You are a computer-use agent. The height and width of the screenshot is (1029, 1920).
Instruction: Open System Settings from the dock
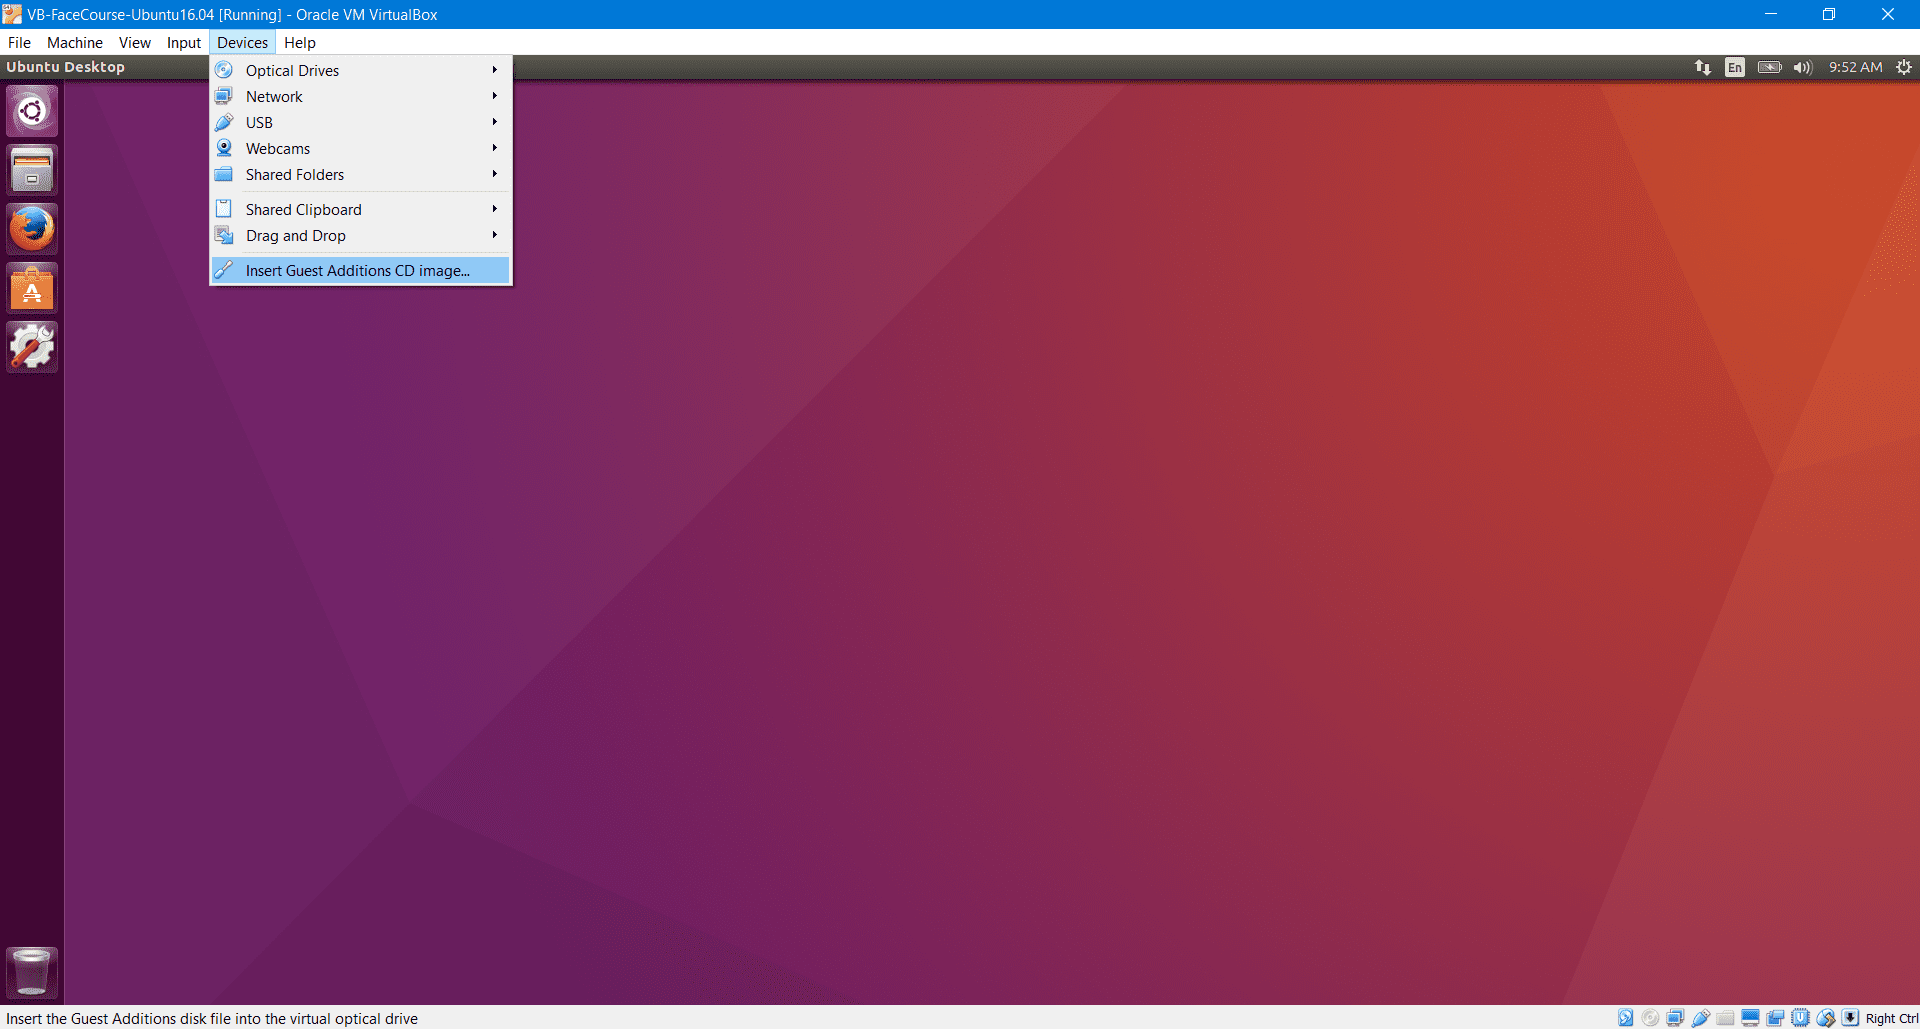(32, 347)
